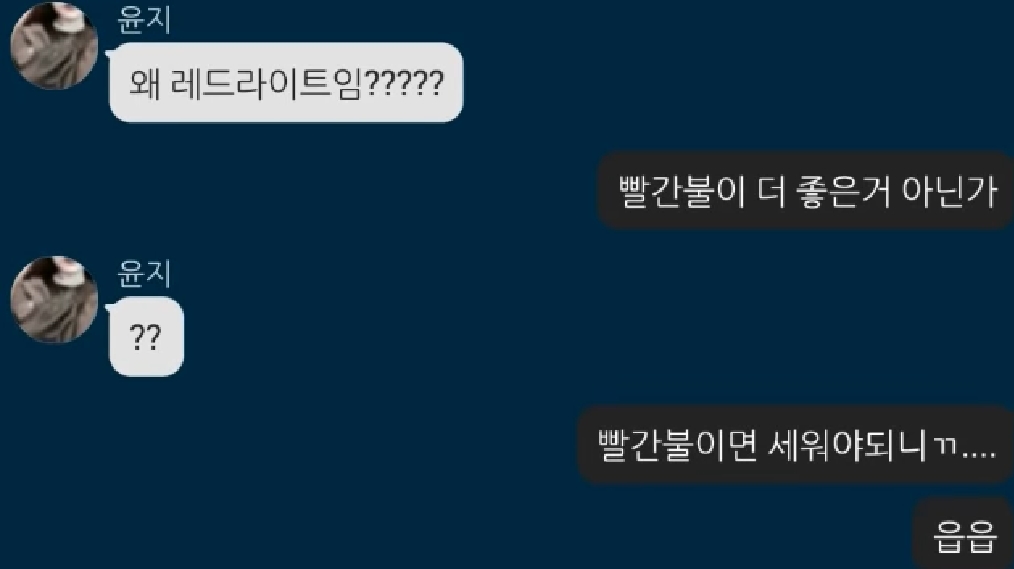Click the word 빨간불이면 in sent bubble
This screenshot has width=1014, height=569.
(677, 445)
